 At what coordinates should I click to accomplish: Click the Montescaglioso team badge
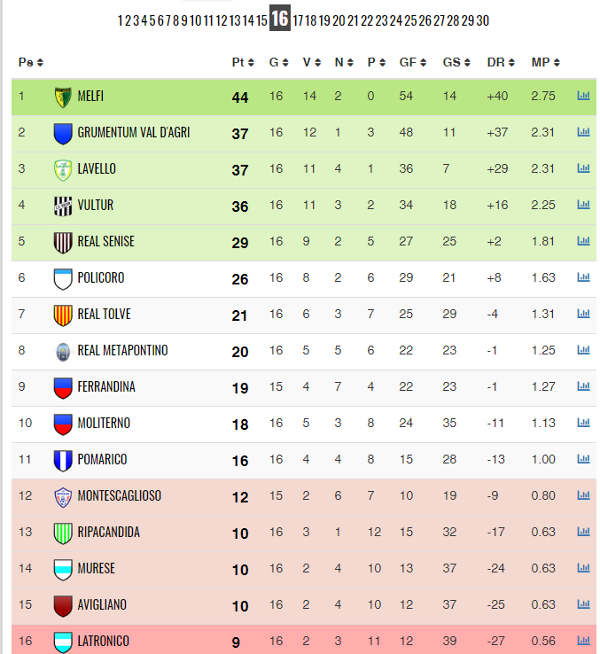[x=63, y=497]
